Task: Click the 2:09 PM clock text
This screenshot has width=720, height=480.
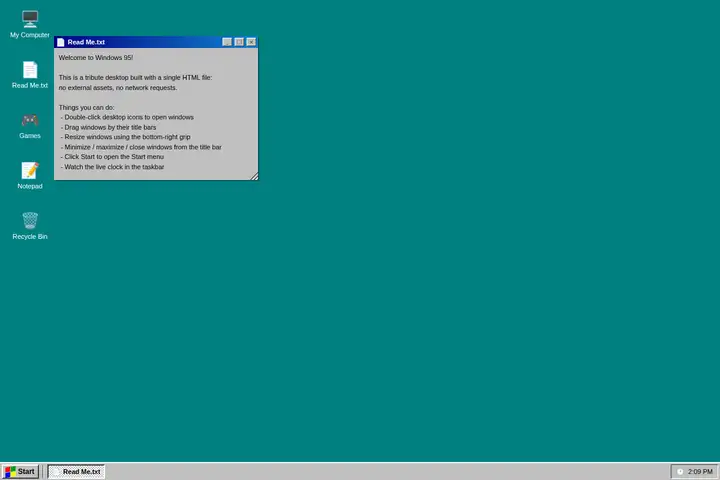Action: [700, 472]
